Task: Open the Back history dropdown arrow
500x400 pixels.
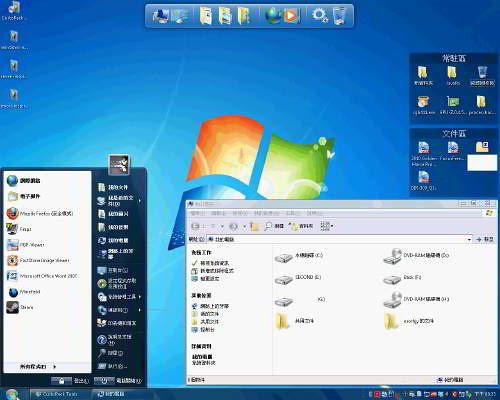Action: point(222,226)
